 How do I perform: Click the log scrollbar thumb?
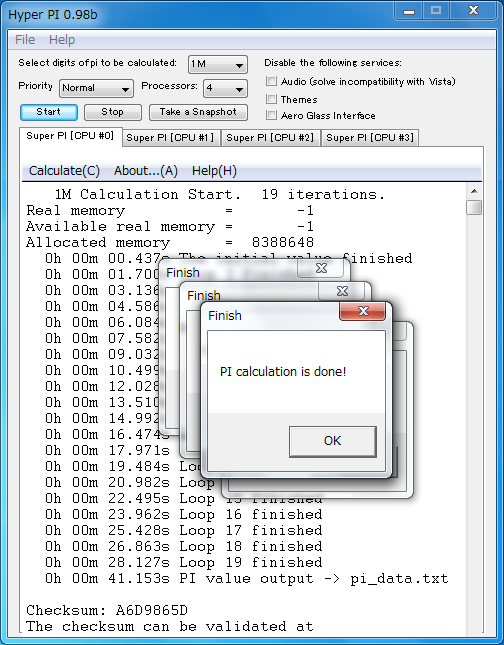(474, 207)
